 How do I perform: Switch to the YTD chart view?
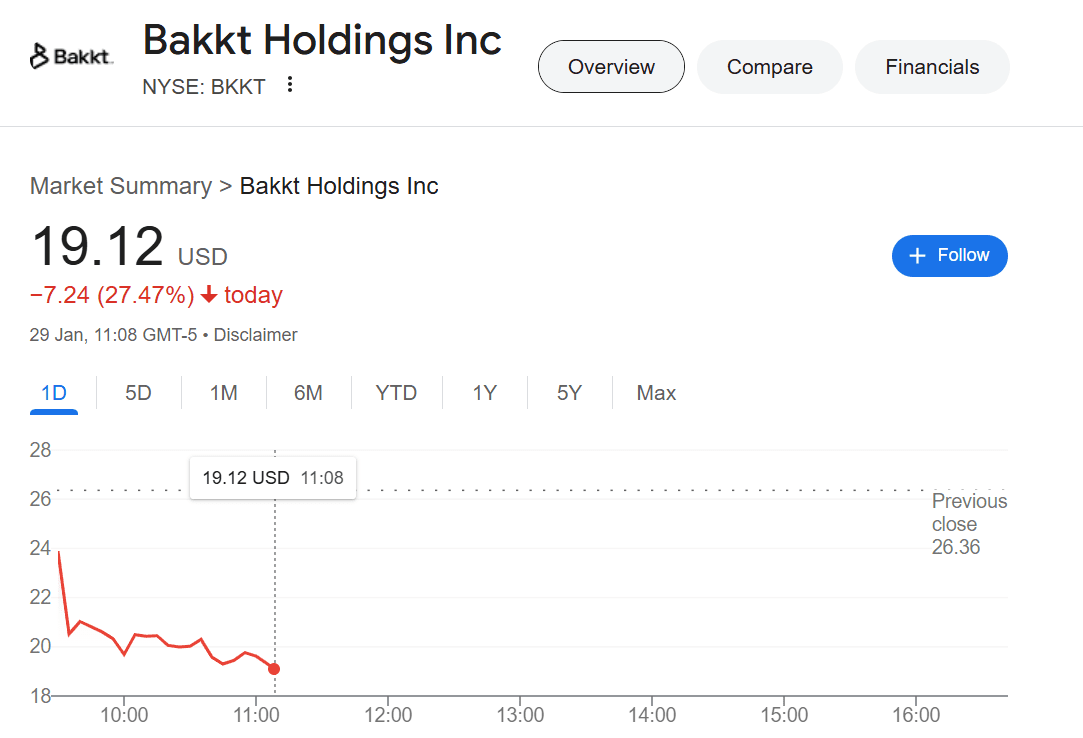(x=396, y=393)
